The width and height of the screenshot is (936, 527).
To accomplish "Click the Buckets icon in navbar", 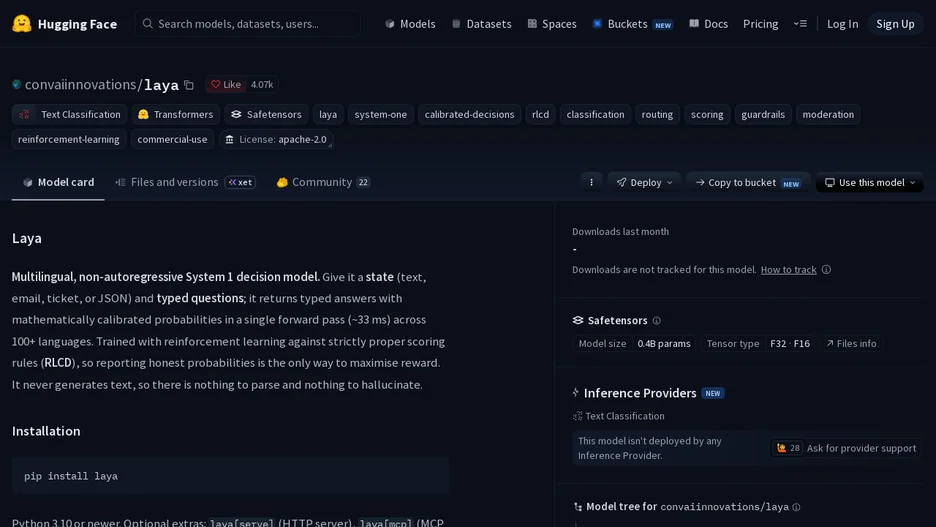I will pyautogui.click(x=597, y=24).
